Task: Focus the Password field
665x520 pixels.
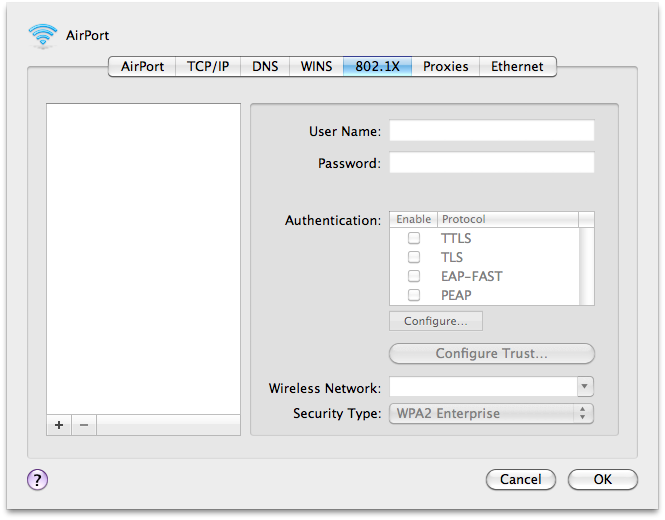Action: click(x=492, y=162)
